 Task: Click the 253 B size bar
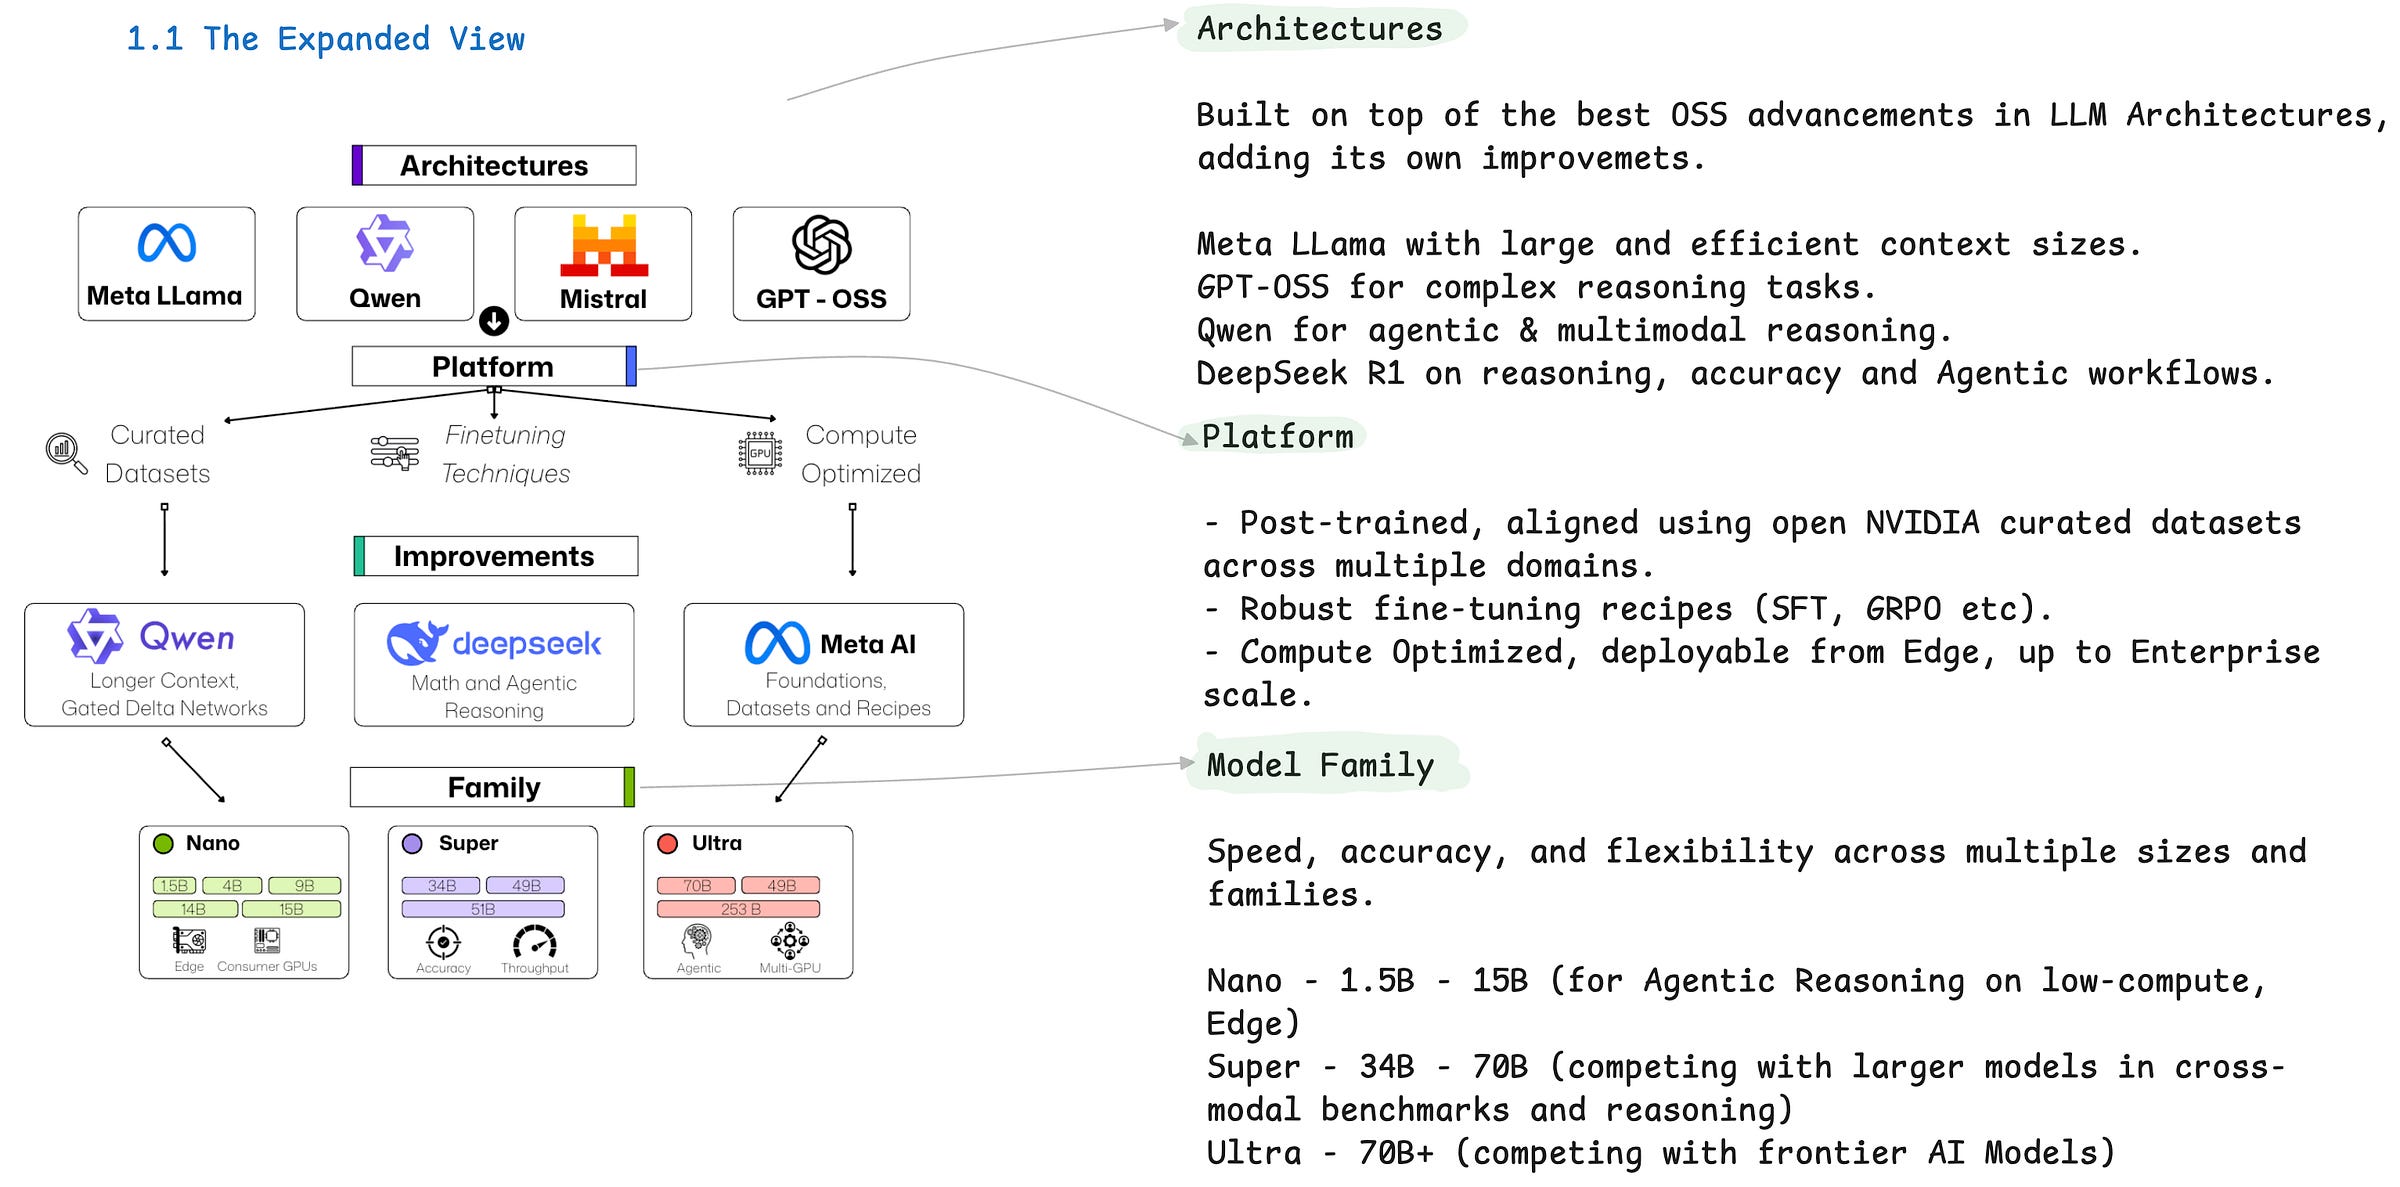tap(739, 909)
